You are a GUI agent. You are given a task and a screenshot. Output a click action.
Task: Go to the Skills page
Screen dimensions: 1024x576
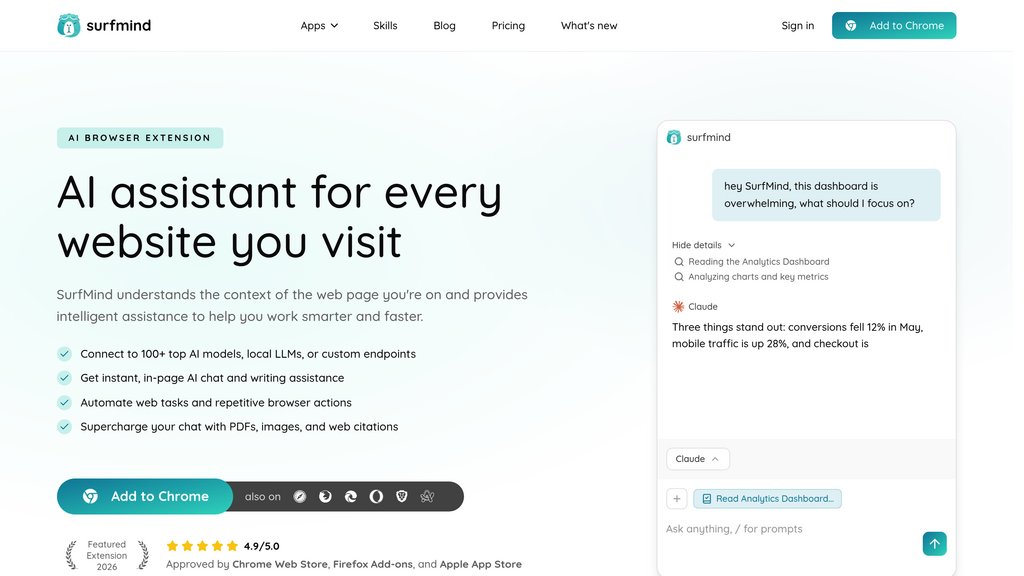(x=385, y=25)
